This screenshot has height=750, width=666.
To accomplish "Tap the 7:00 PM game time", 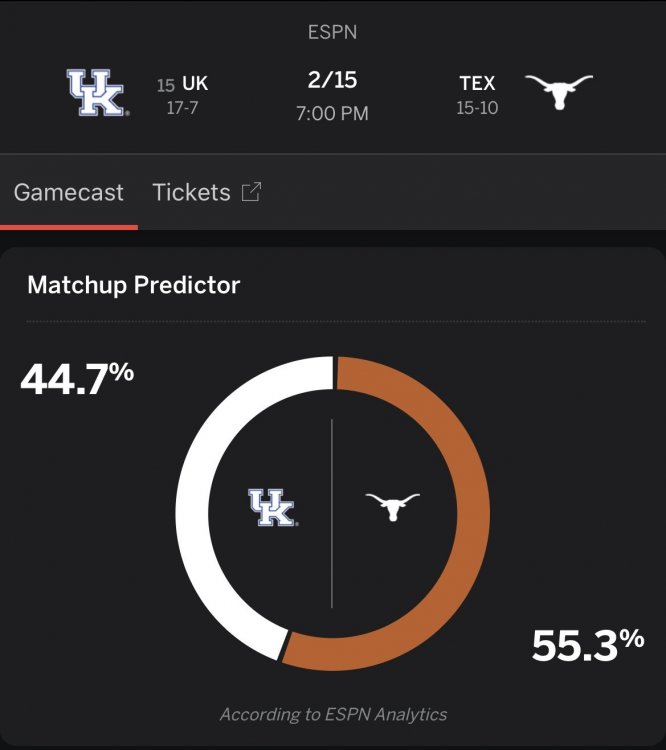I will (332, 113).
